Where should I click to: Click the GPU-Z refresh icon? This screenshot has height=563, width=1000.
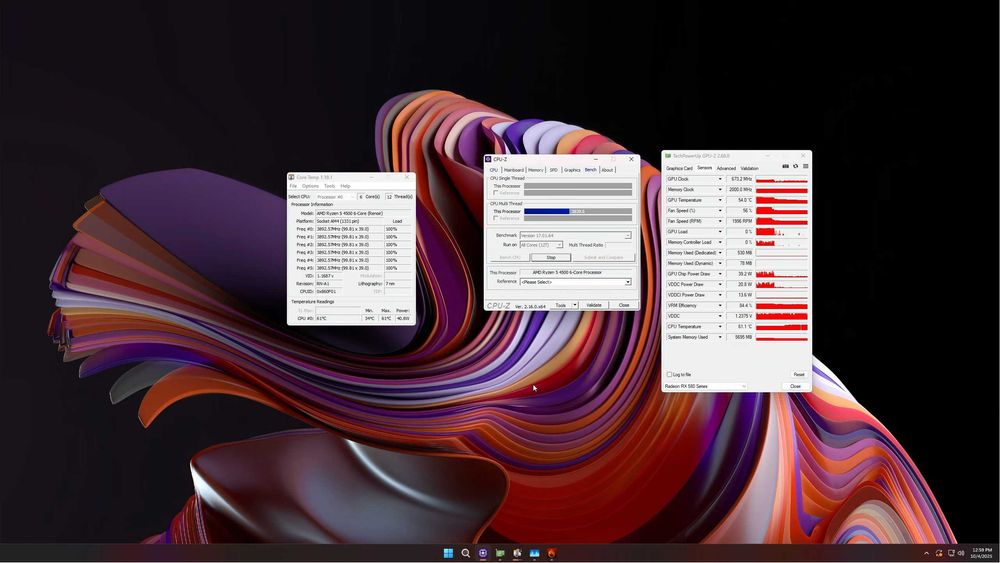(795, 166)
